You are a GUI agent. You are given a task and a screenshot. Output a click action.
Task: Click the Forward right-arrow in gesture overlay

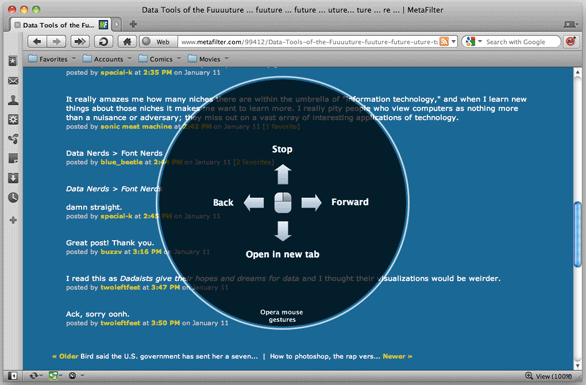(311, 203)
